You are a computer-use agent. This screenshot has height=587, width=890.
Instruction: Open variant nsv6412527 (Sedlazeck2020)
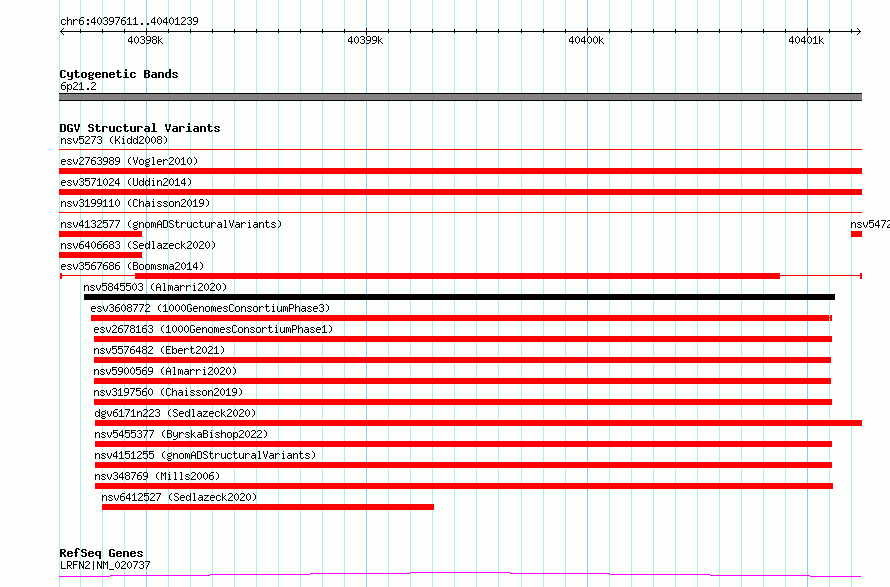coord(179,497)
